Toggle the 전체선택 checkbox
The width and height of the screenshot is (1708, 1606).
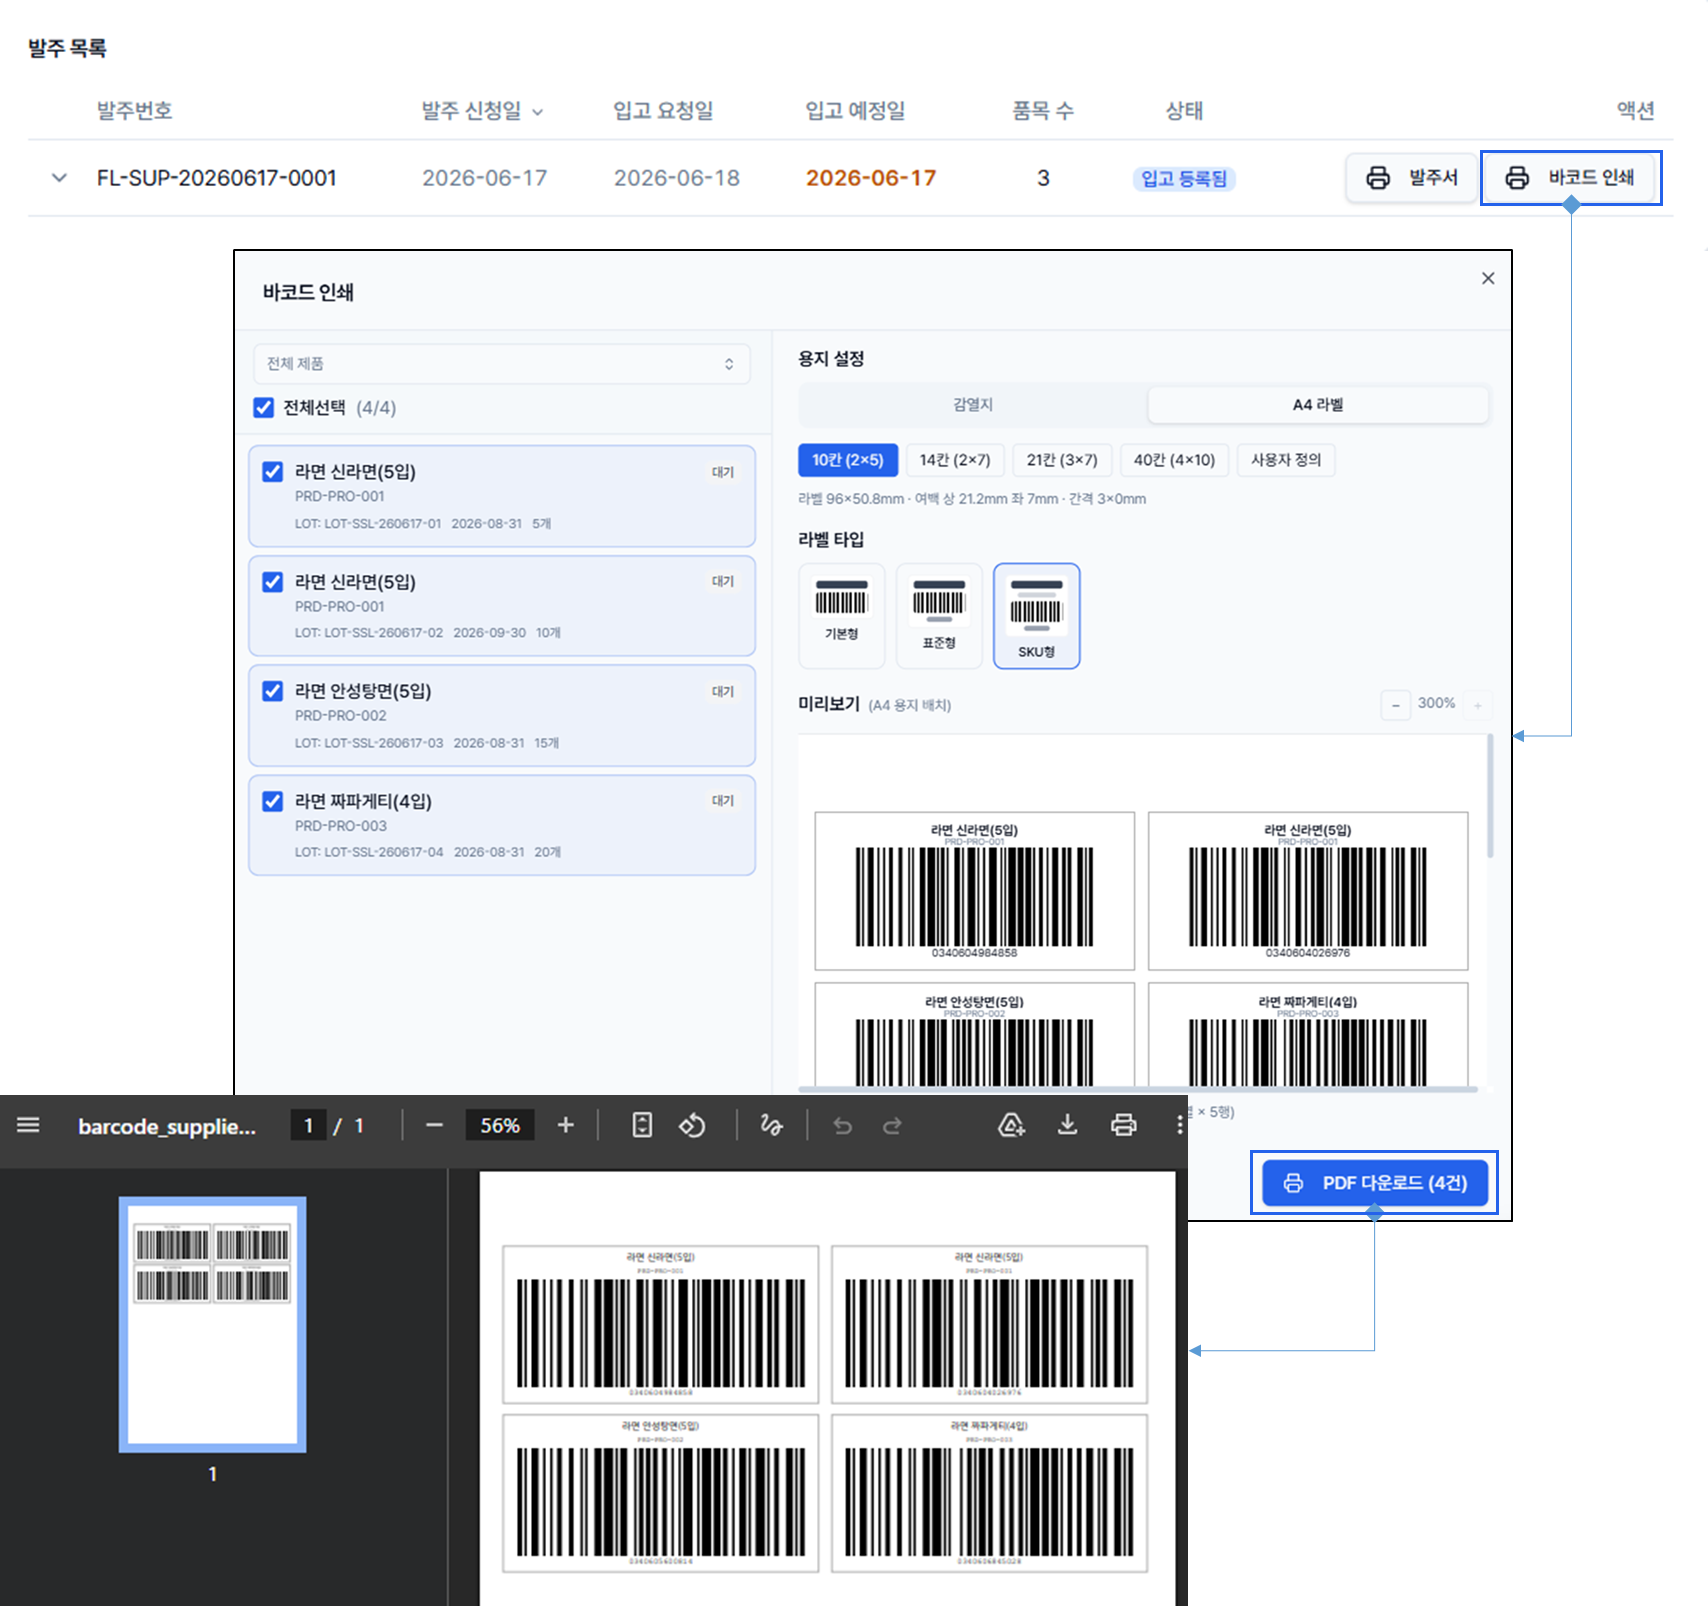click(264, 407)
